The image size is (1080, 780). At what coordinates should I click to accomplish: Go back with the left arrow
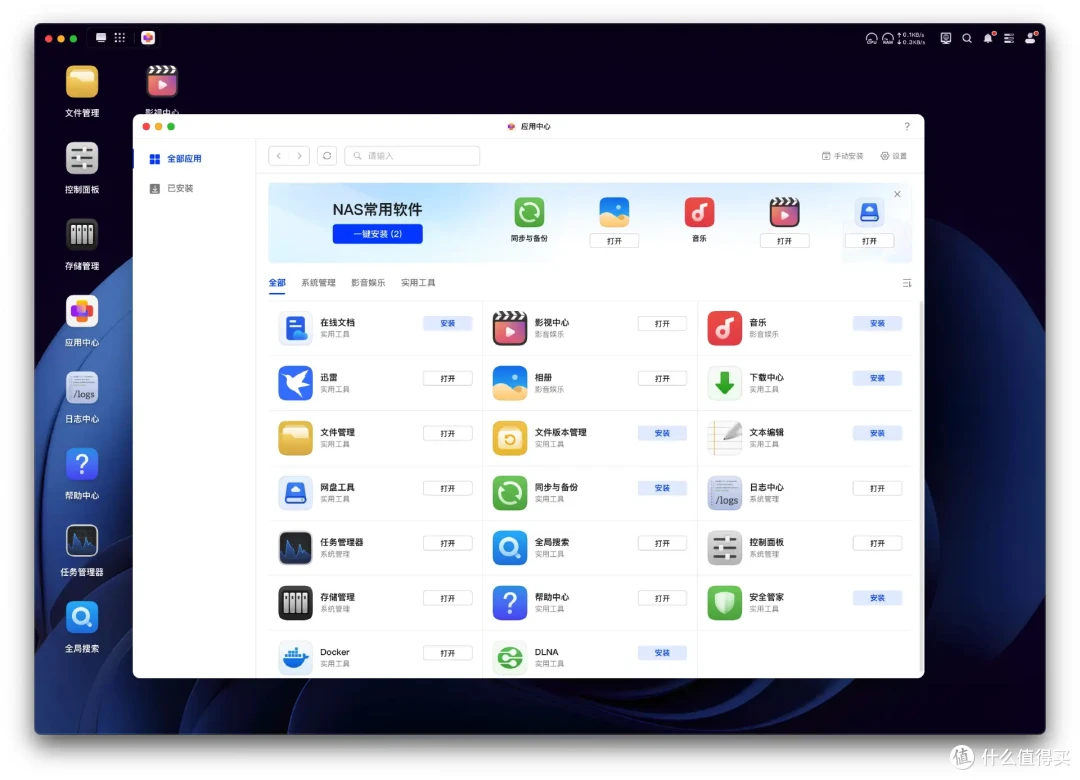279,156
